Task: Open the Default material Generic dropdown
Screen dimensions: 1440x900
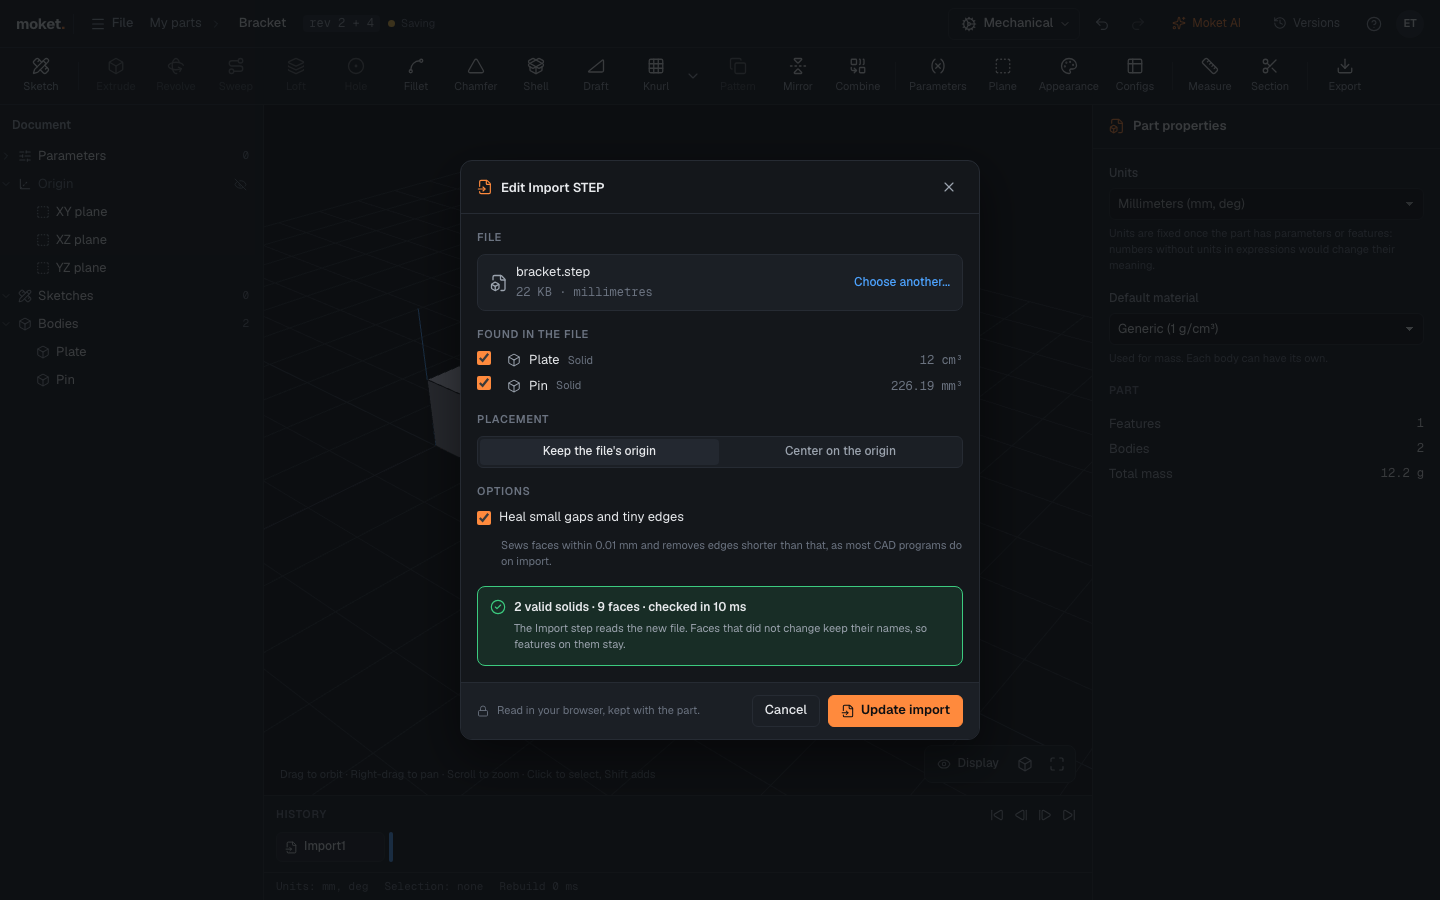Action: click(1265, 329)
